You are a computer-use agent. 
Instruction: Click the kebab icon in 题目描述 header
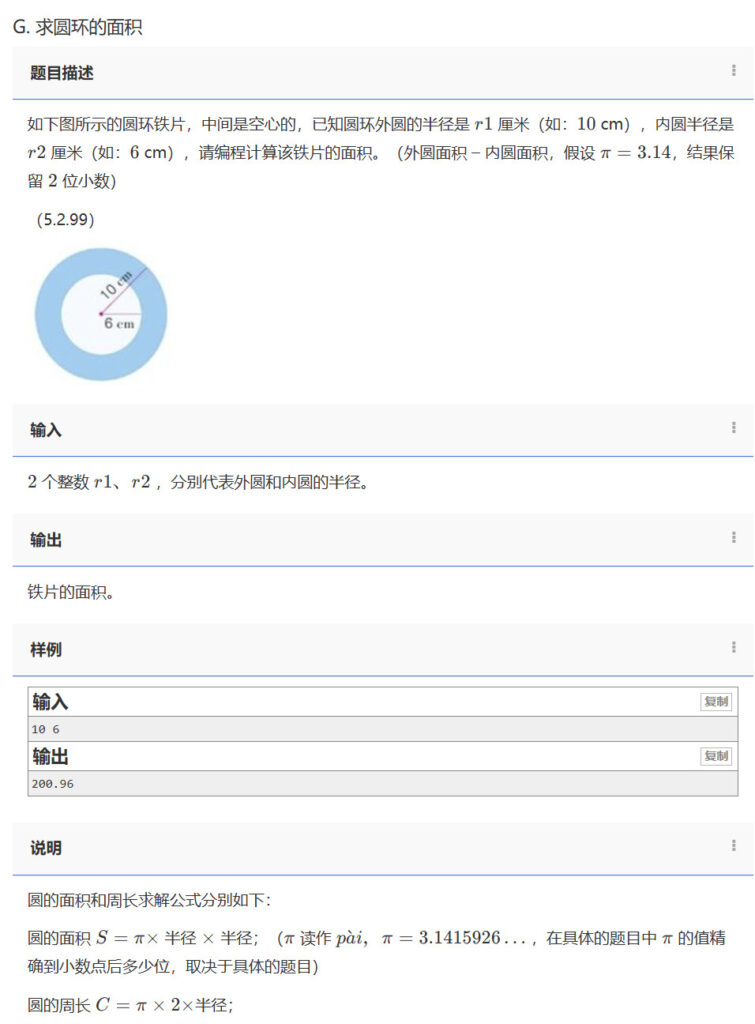[734, 71]
